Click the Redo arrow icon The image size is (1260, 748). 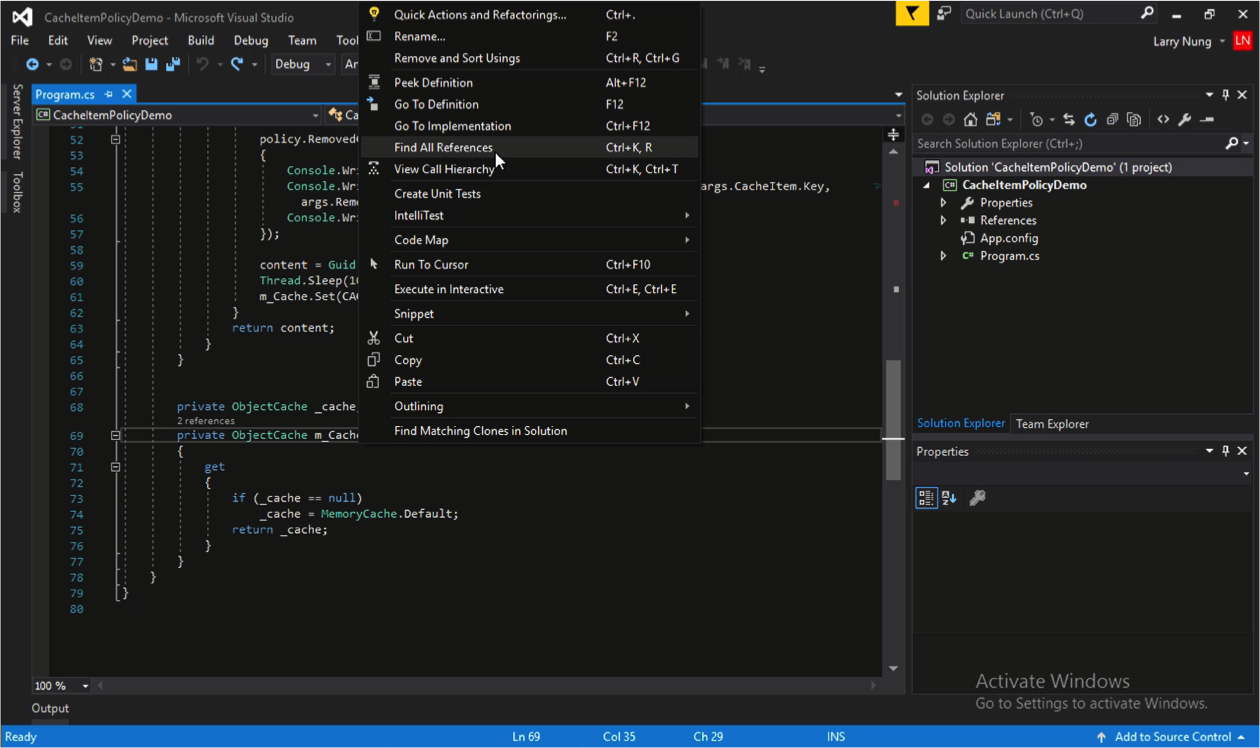[237, 64]
